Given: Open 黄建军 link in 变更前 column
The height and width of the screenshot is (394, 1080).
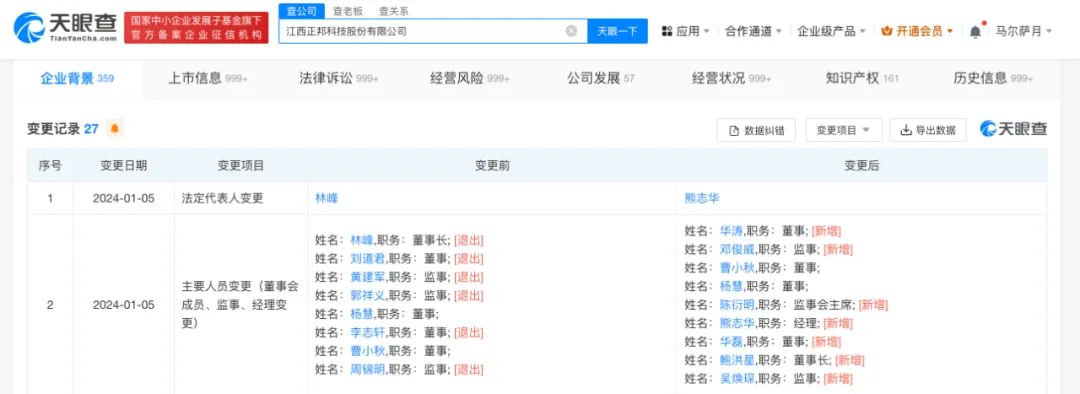Looking at the screenshot, I should pos(368,277).
